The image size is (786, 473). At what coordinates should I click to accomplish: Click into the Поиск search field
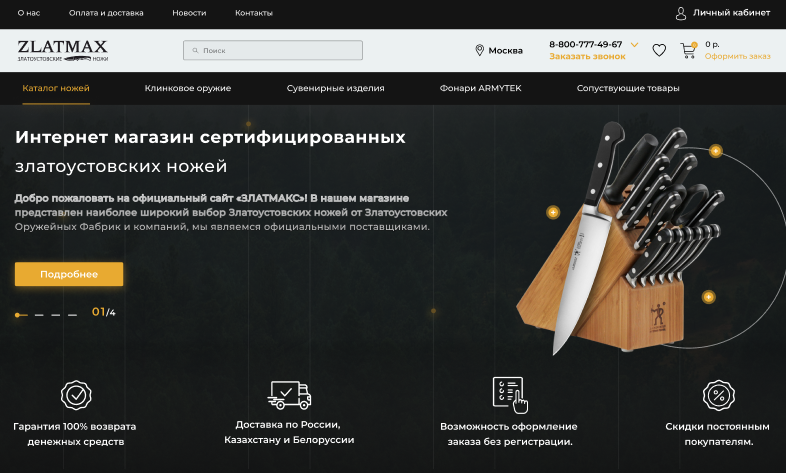(273, 50)
